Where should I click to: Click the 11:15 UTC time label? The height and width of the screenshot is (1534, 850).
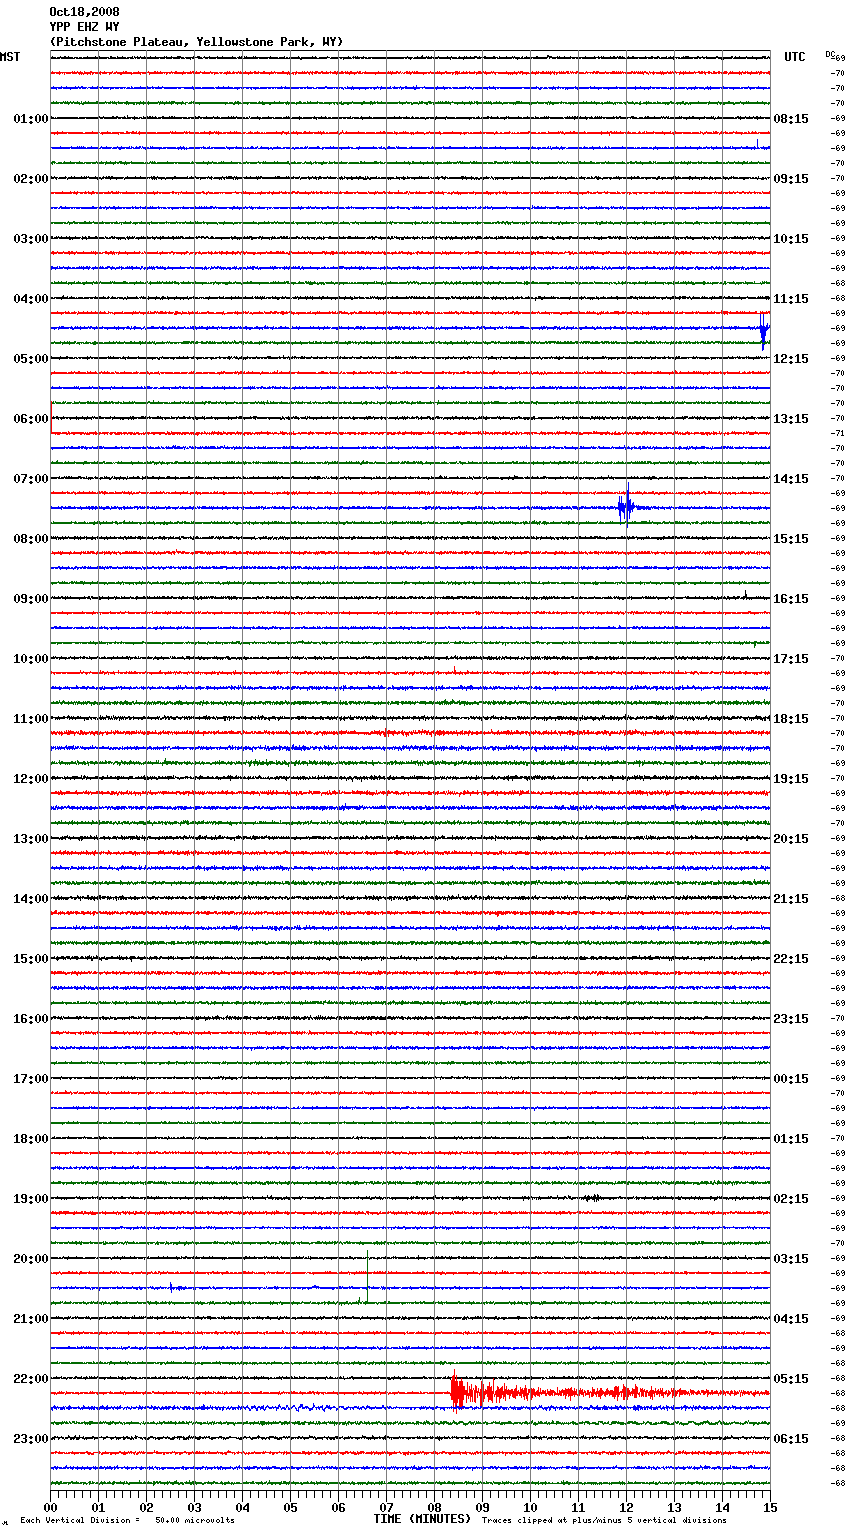tap(791, 299)
